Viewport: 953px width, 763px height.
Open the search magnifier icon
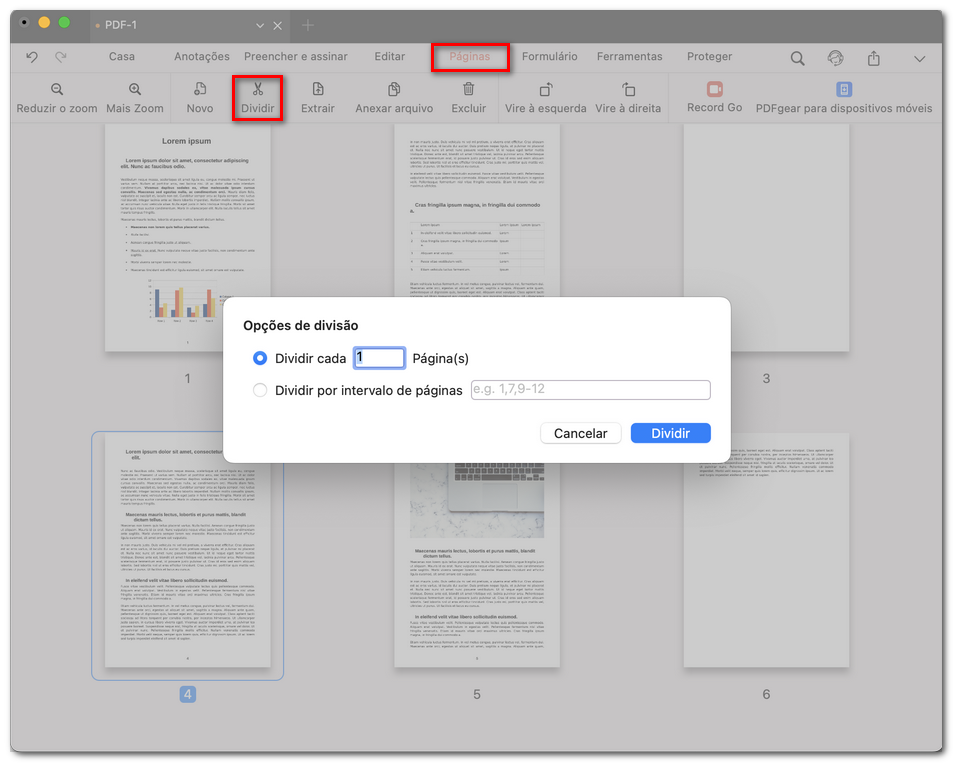click(x=797, y=57)
